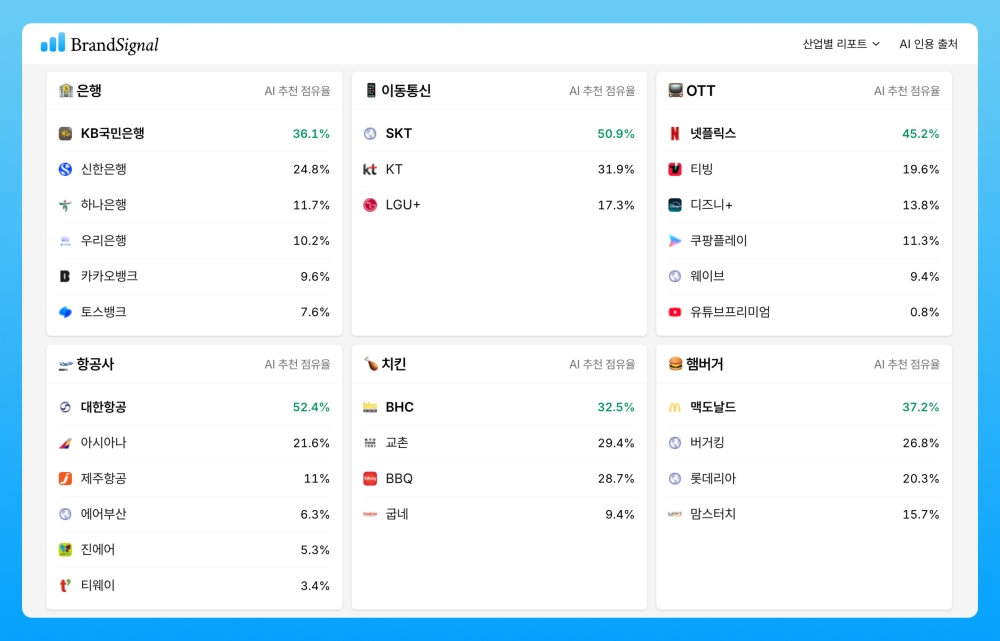The image size is (1000, 641).
Task: Click the 쿠팡플레이 brand name
Action: (x=719, y=241)
